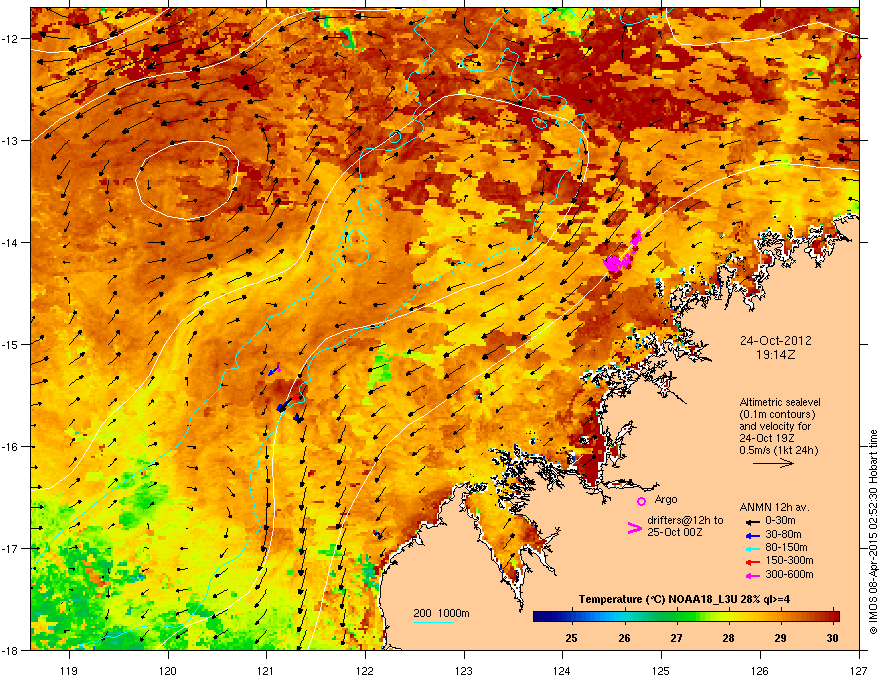Click the '(0.1m contours)' text
The image size is (880, 680).
coord(777,415)
